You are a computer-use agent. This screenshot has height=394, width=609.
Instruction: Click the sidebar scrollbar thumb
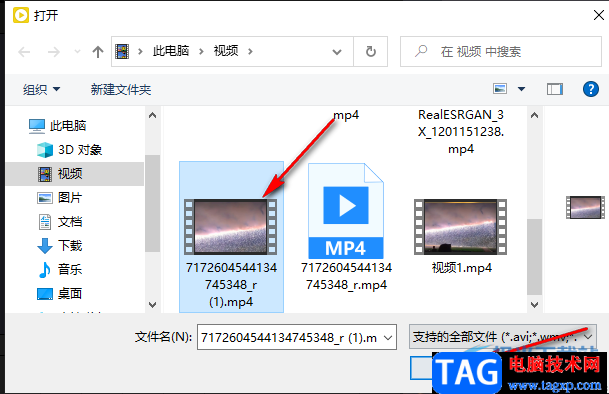(152, 203)
